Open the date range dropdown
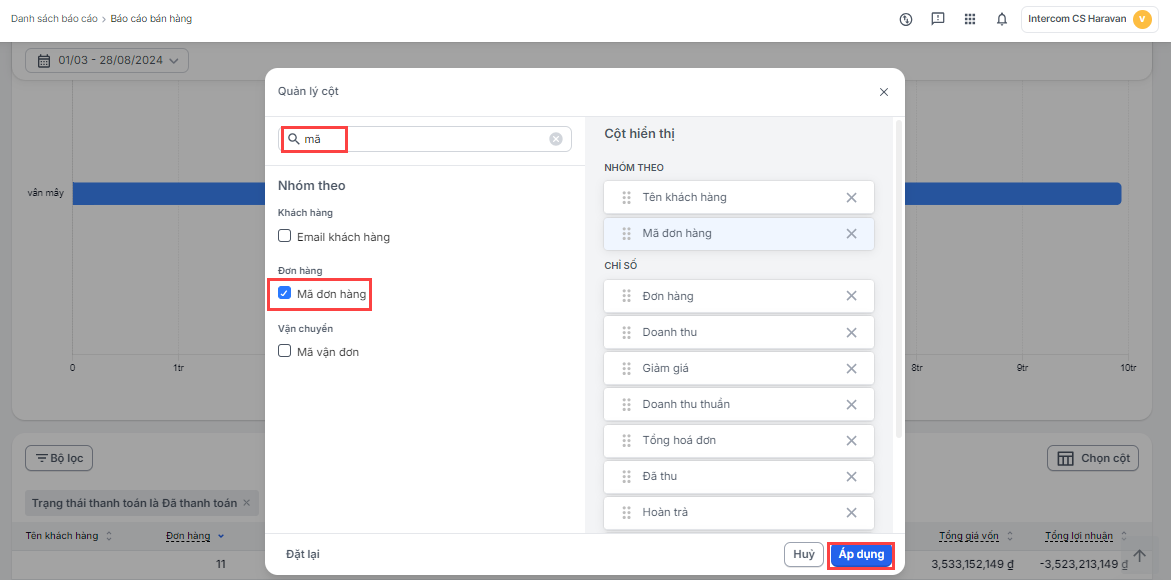Screen dimensions: 1171x580 (x=108, y=61)
